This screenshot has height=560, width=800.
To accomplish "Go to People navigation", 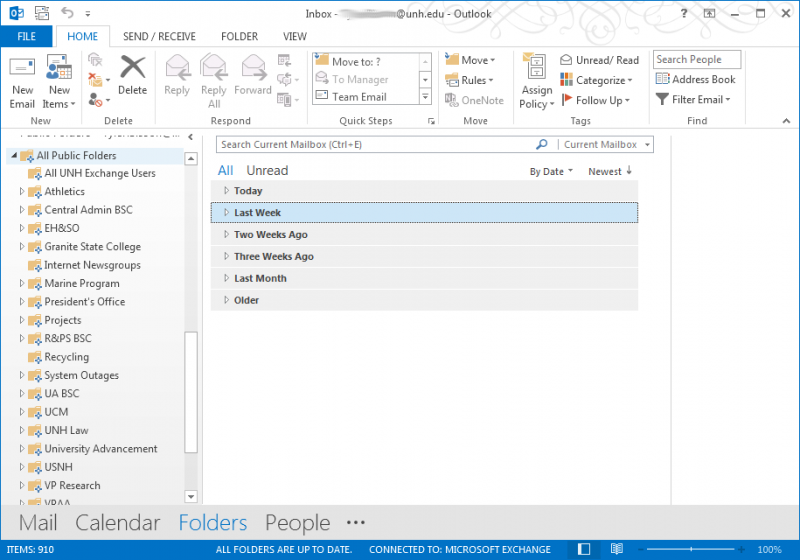I will click(297, 523).
